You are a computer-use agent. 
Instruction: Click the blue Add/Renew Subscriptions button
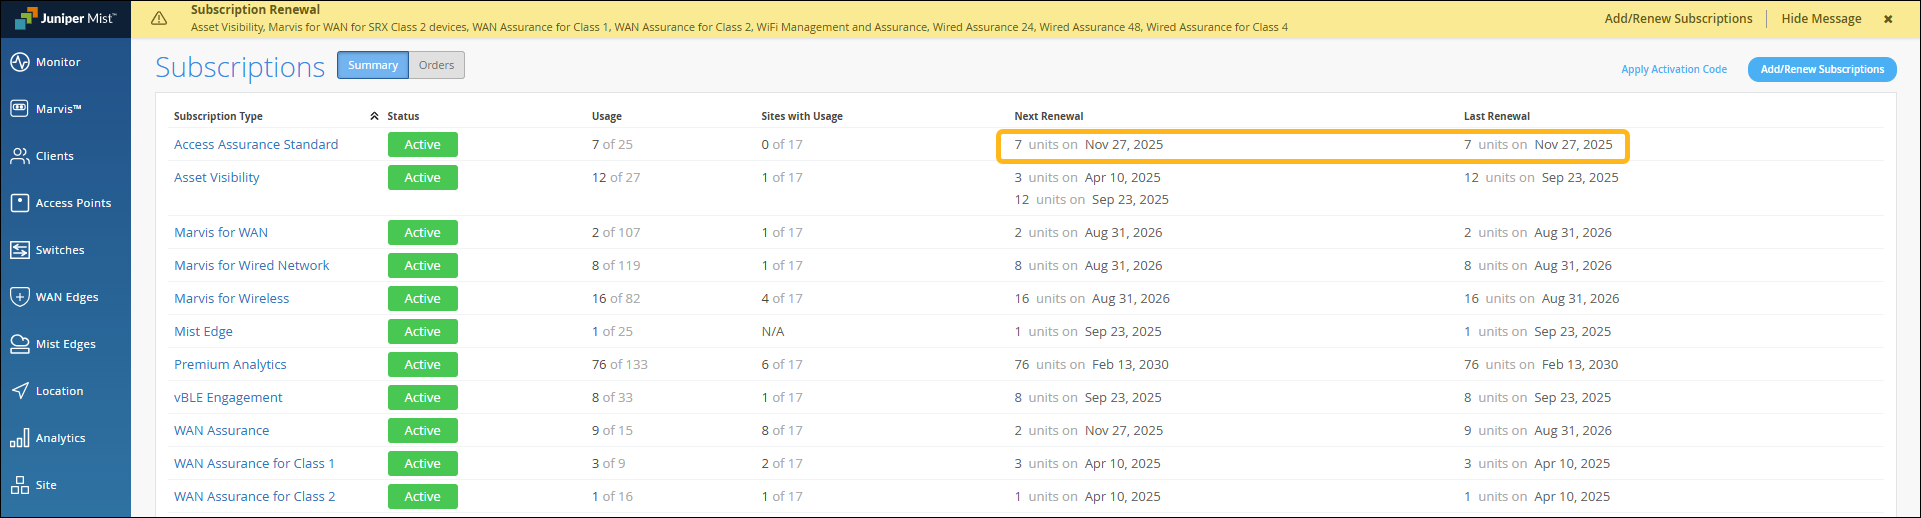(1821, 69)
